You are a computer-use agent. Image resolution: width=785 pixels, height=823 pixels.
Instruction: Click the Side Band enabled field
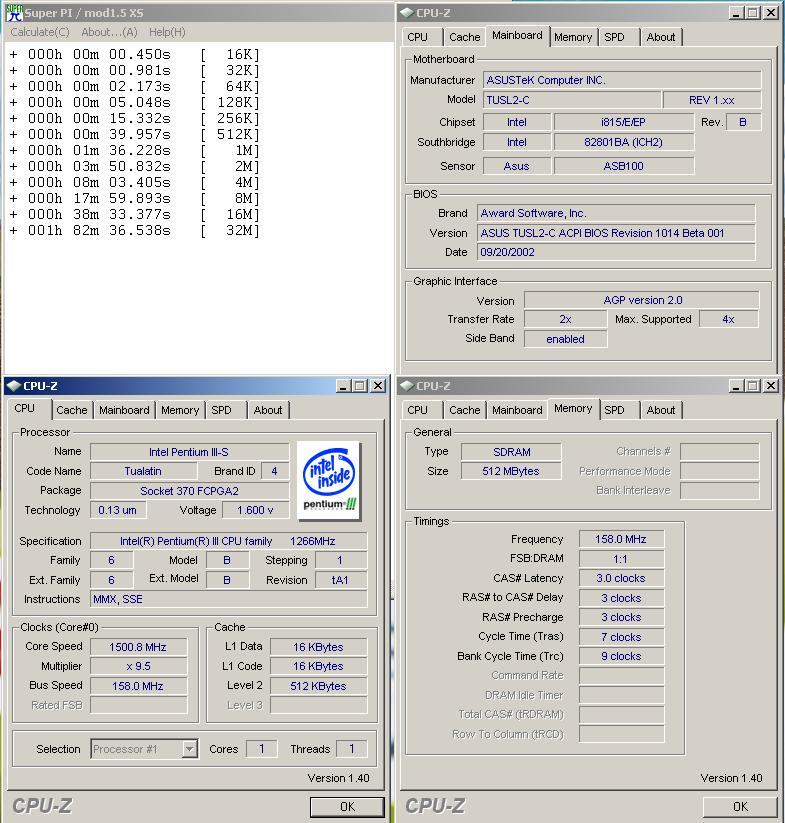click(x=565, y=339)
